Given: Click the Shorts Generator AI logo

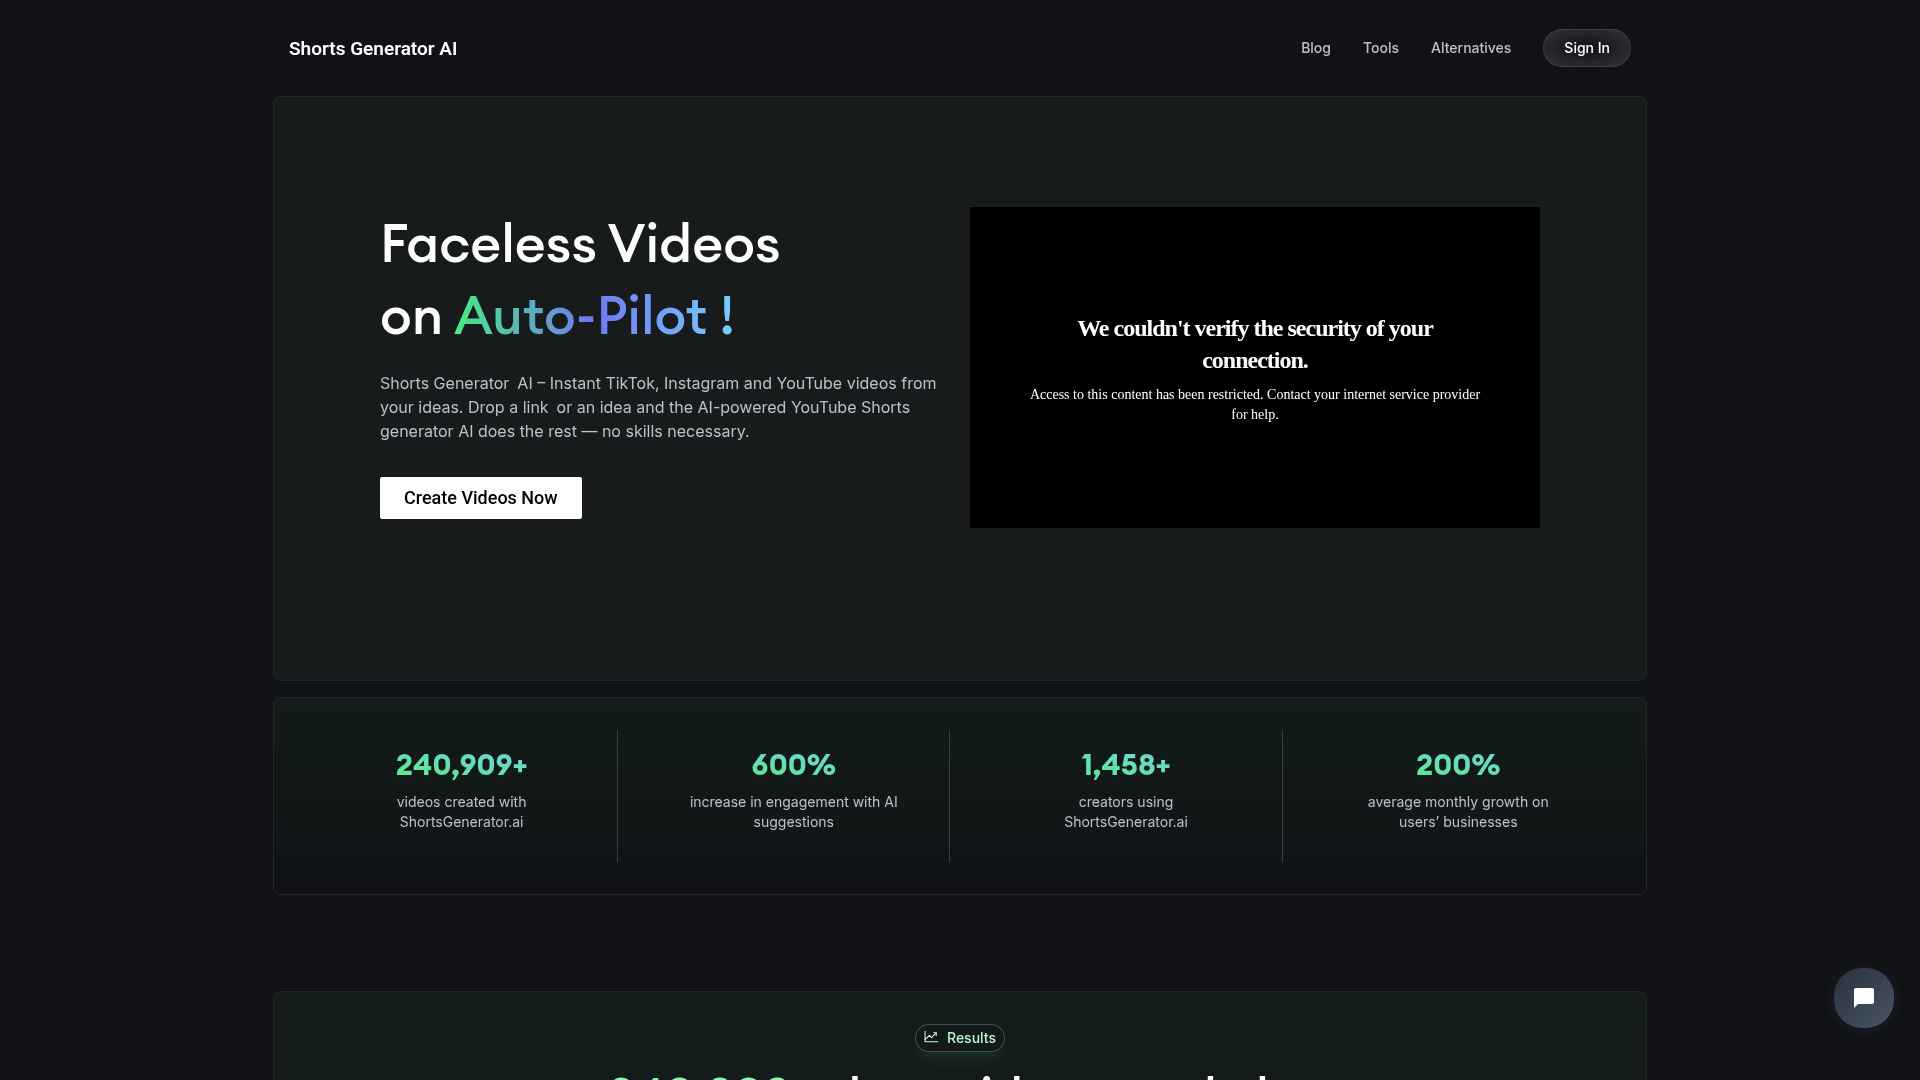Looking at the screenshot, I should (372, 49).
